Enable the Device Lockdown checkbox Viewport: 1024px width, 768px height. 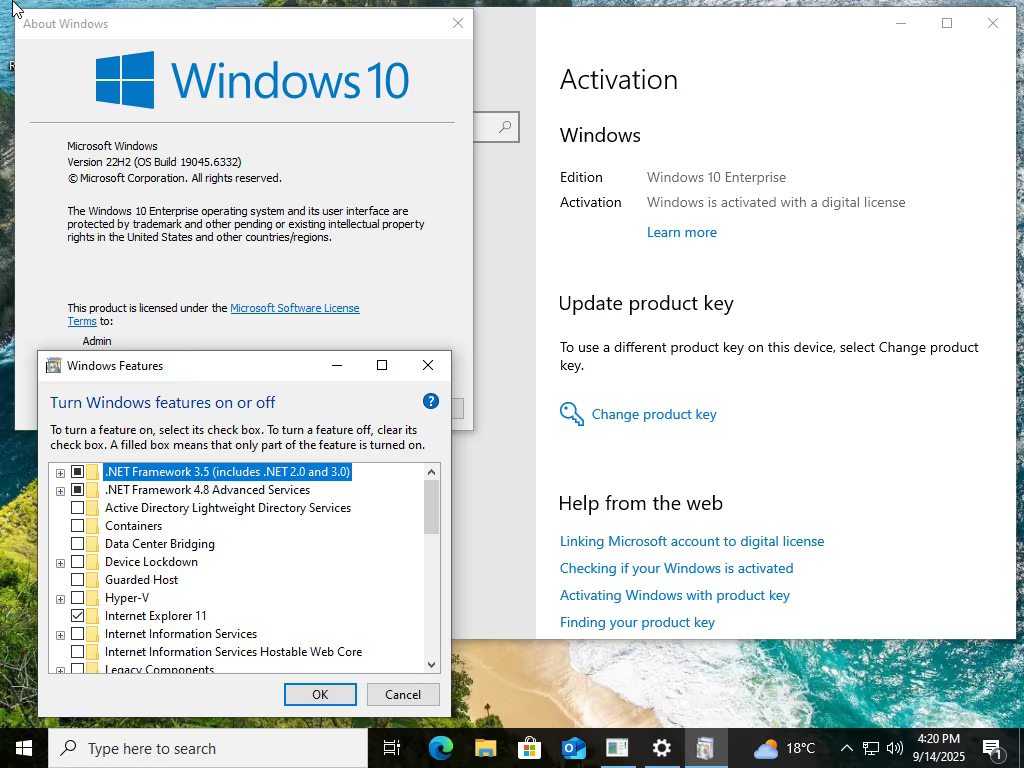click(x=77, y=562)
